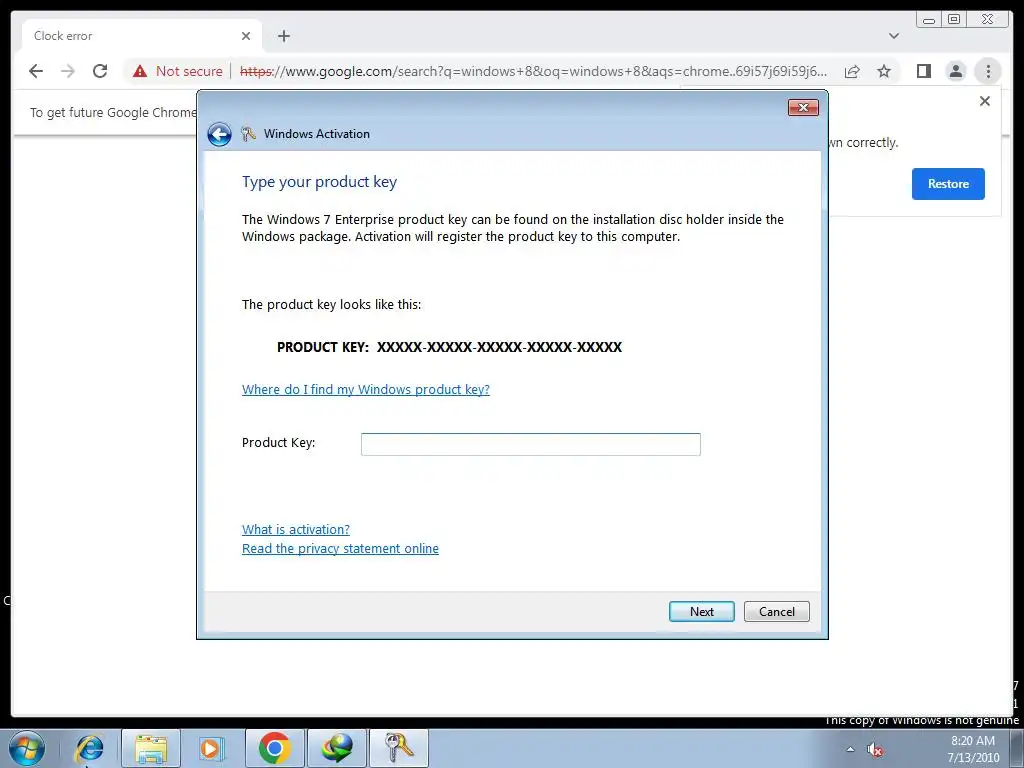This screenshot has height=768, width=1024.
Task: Bookmark this page with the star icon
Action: point(884,71)
